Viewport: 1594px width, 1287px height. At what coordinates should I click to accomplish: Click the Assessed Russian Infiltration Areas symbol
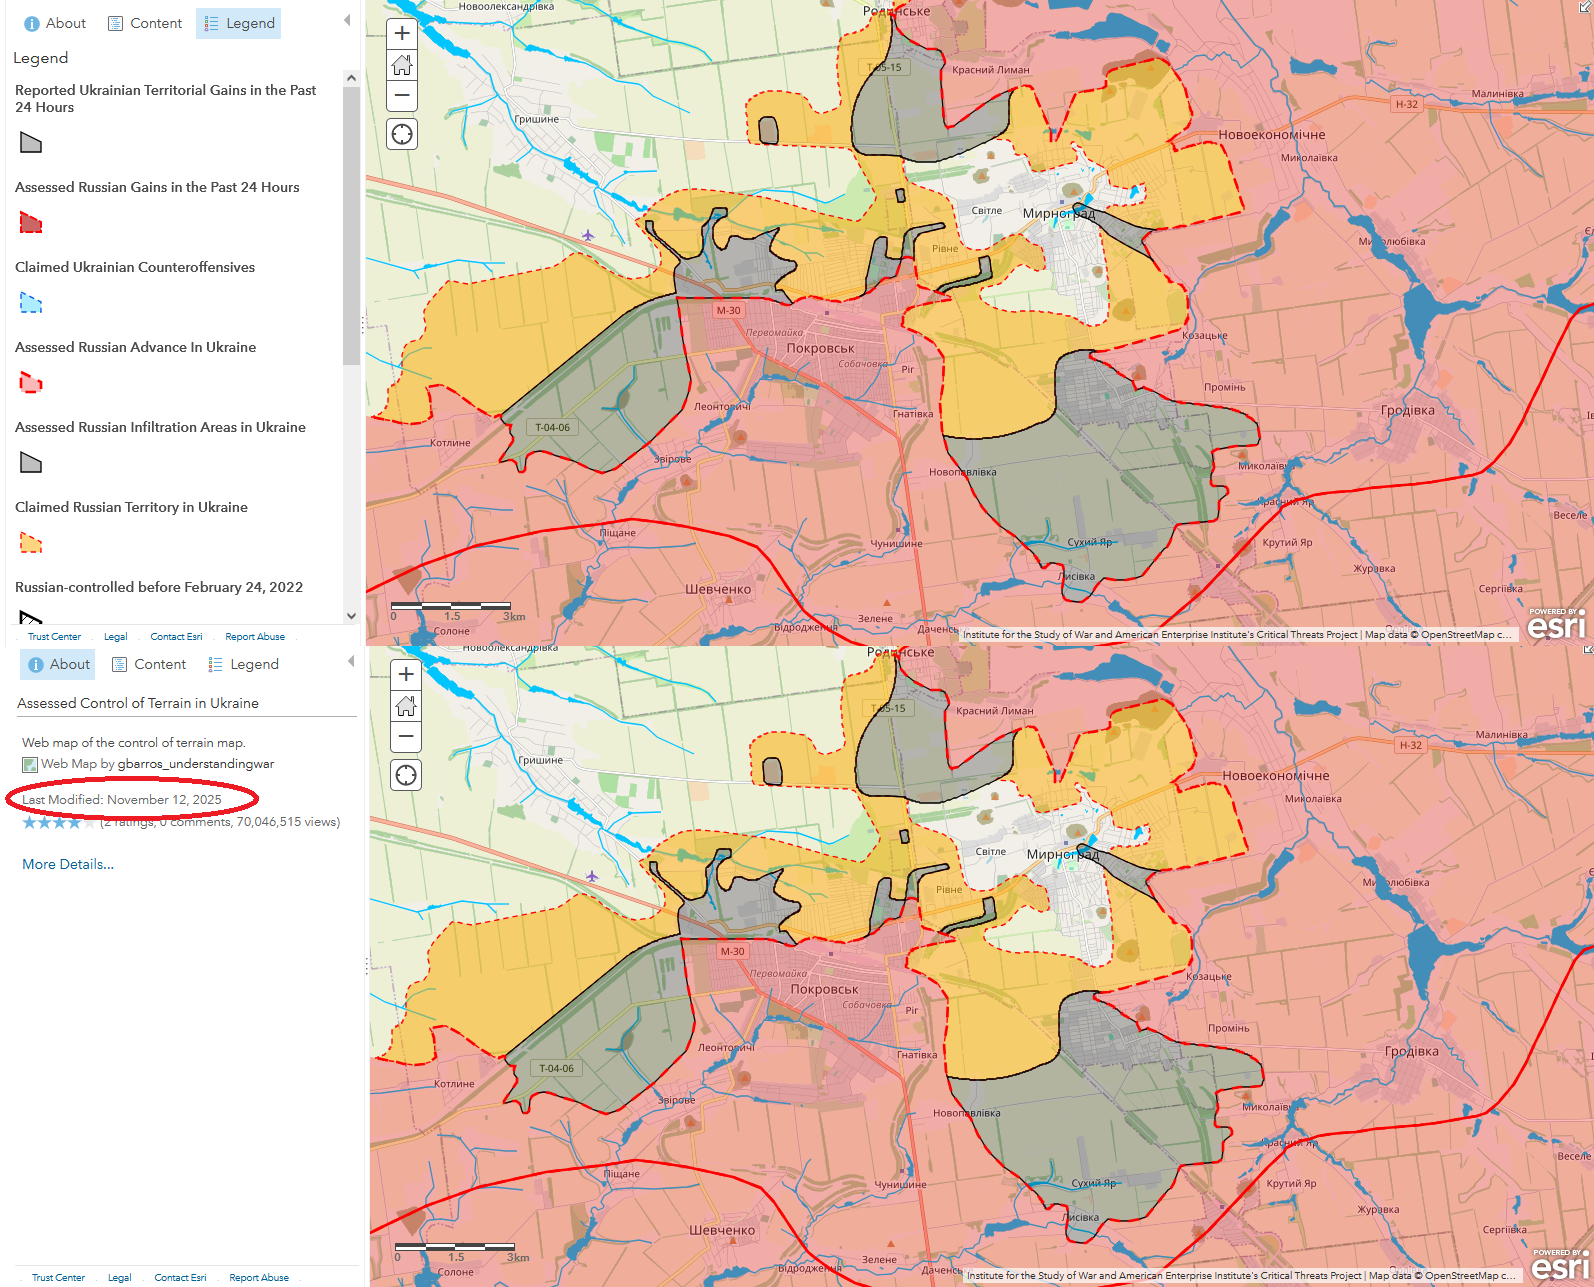[31, 463]
